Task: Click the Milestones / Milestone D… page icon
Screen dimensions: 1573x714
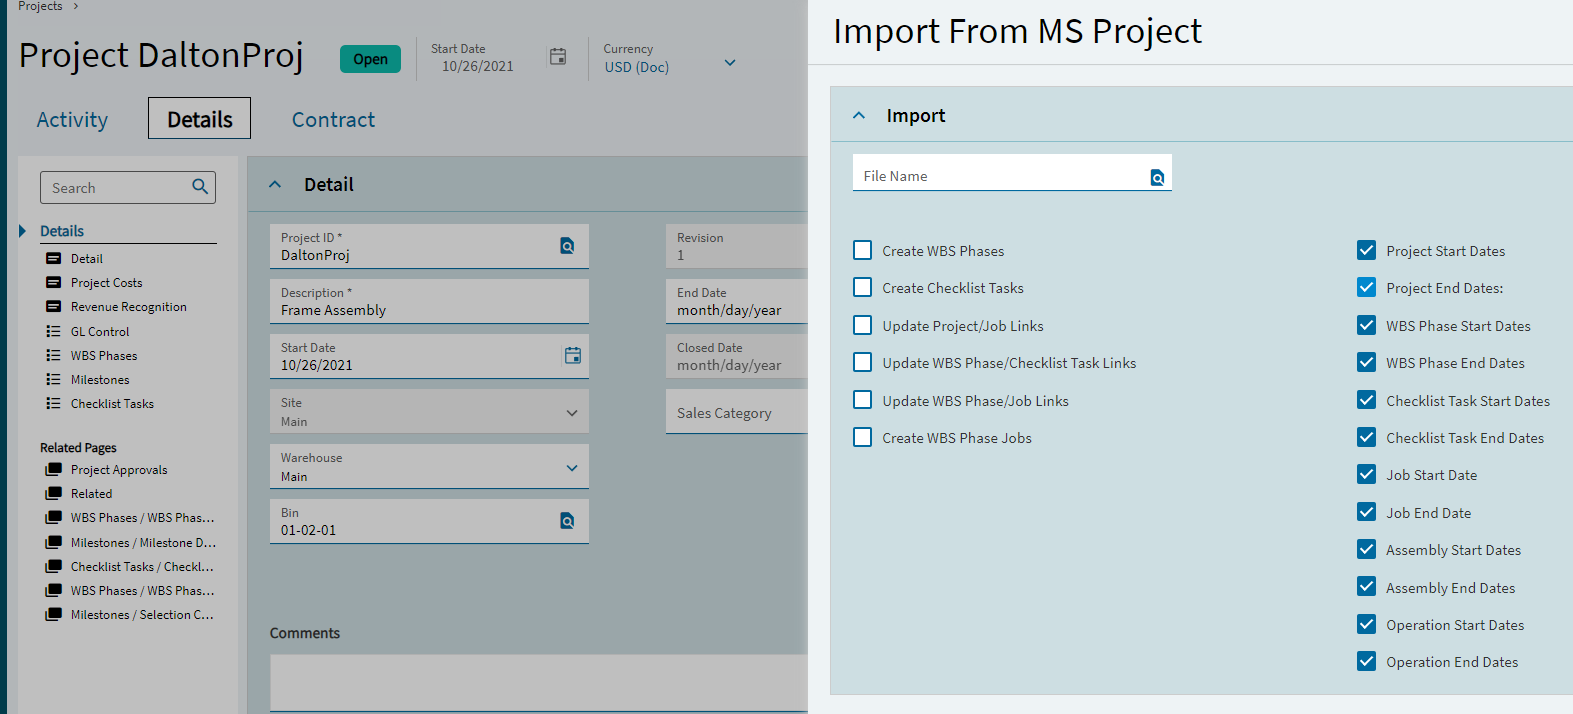Action: (x=54, y=542)
